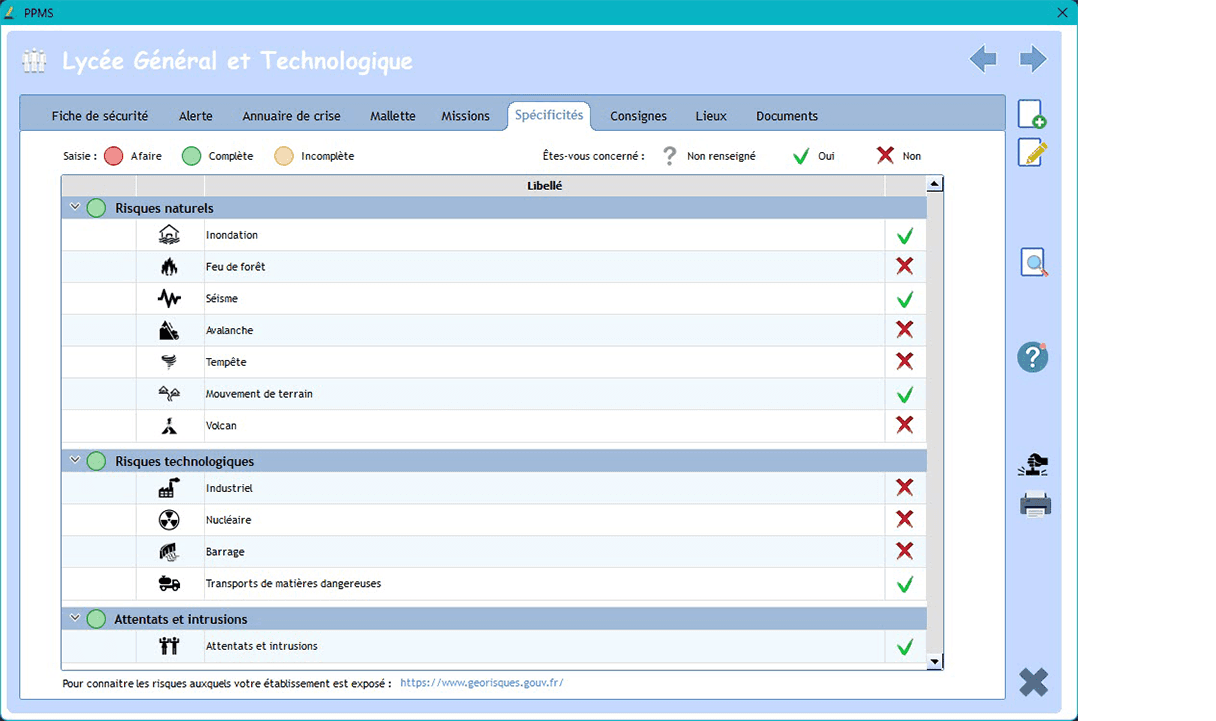The width and height of the screenshot is (1216, 721).
Task: Open the georisques.gouv.fr link
Action: pos(481,683)
